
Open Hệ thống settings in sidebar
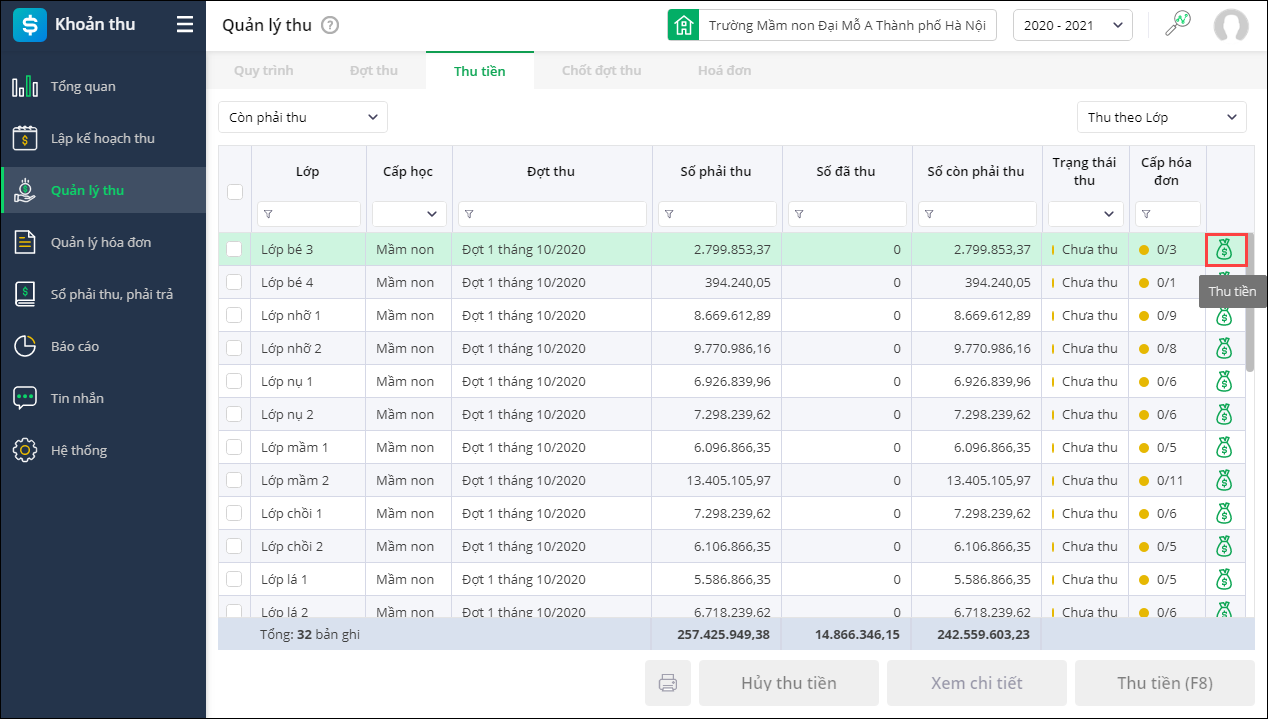coord(79,451)
